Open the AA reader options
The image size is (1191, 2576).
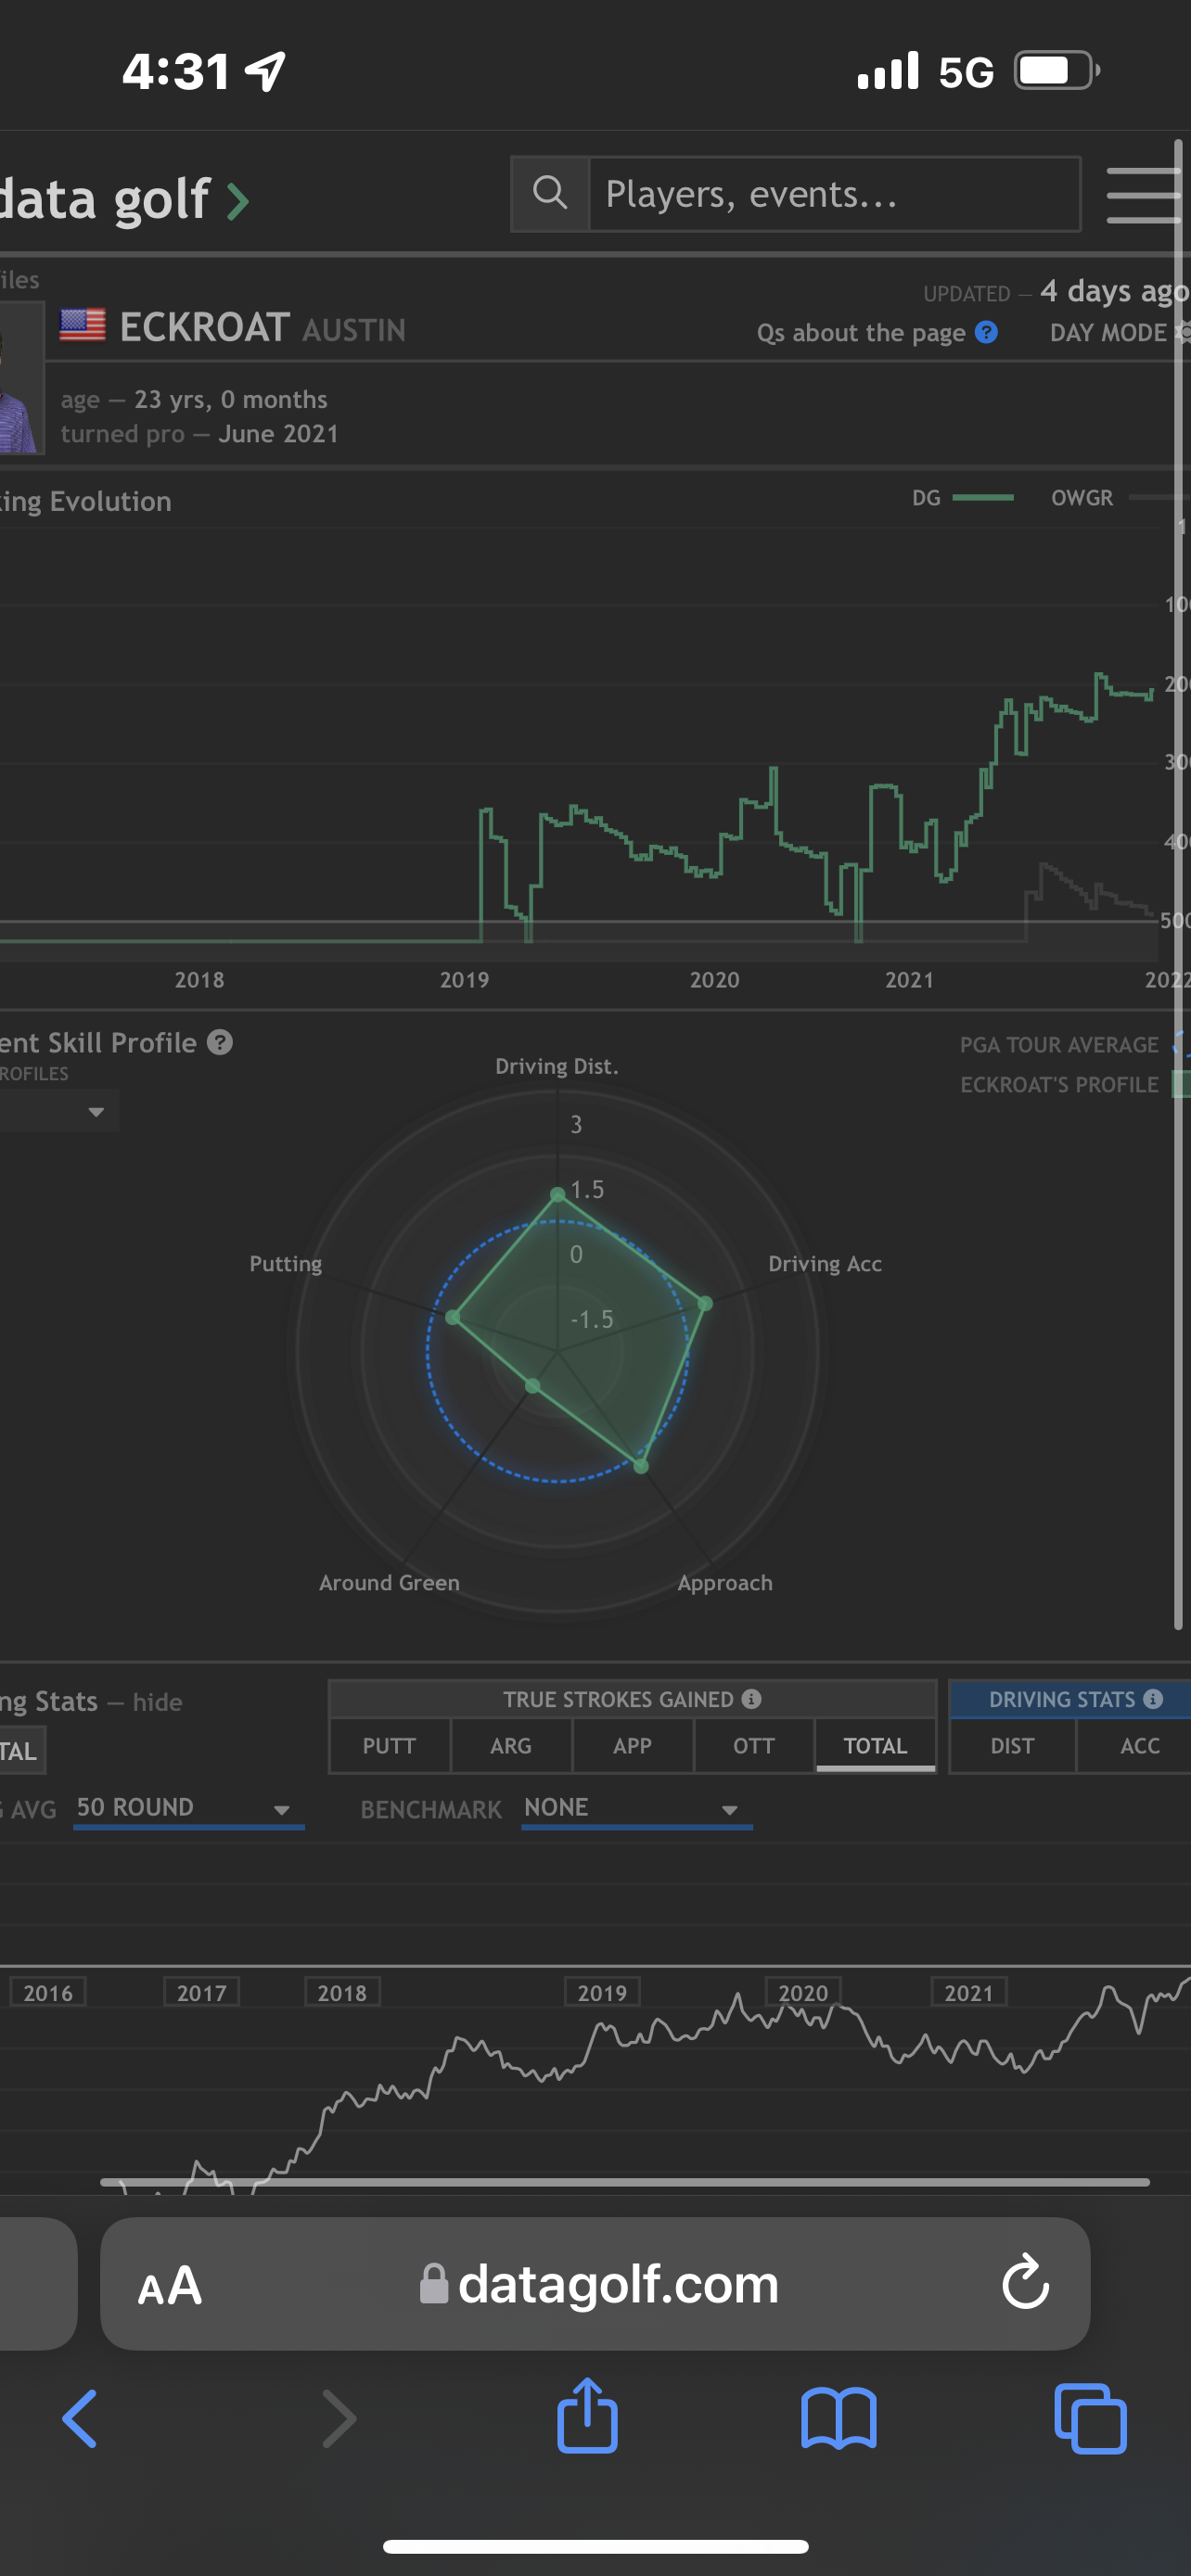tap(170, 2286)
